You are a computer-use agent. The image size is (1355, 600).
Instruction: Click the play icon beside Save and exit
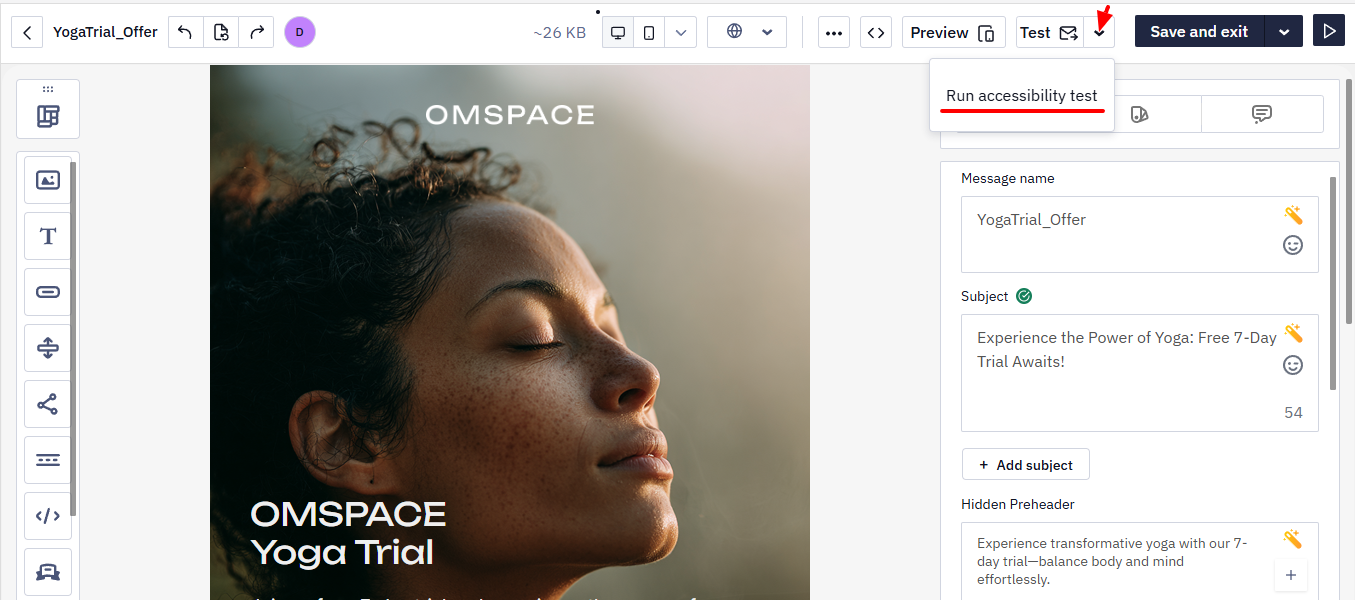[x=1329, y=32]
